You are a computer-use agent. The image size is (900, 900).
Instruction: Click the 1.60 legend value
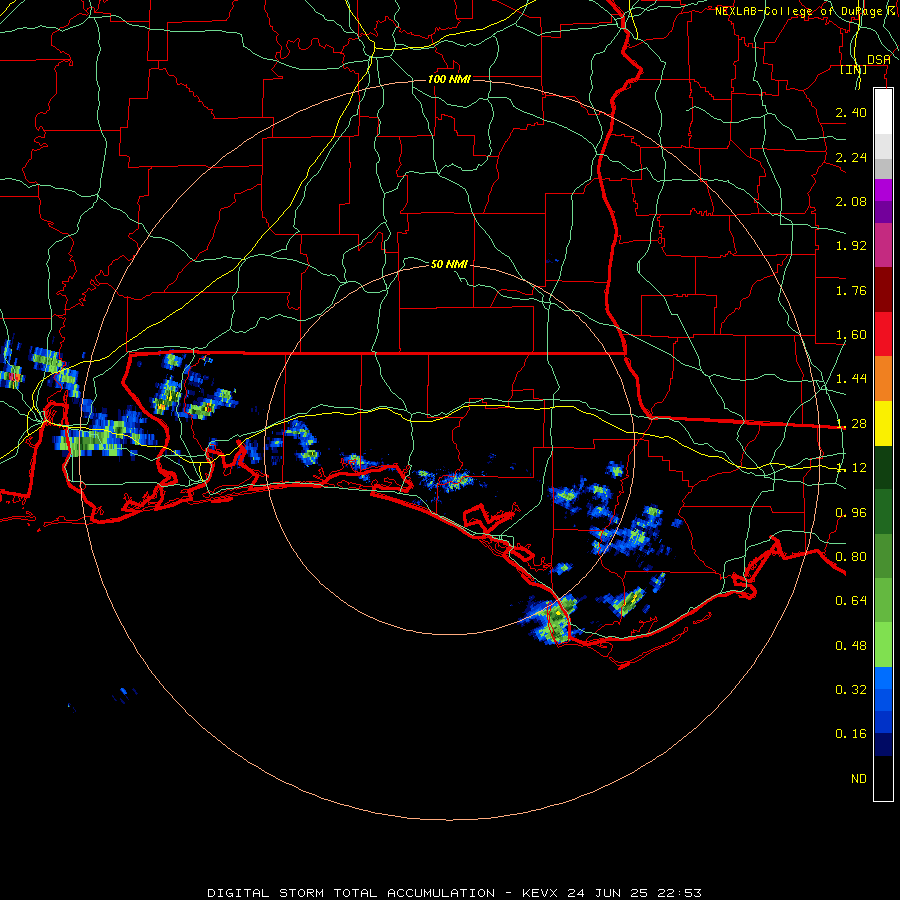(x=851, y=335)
